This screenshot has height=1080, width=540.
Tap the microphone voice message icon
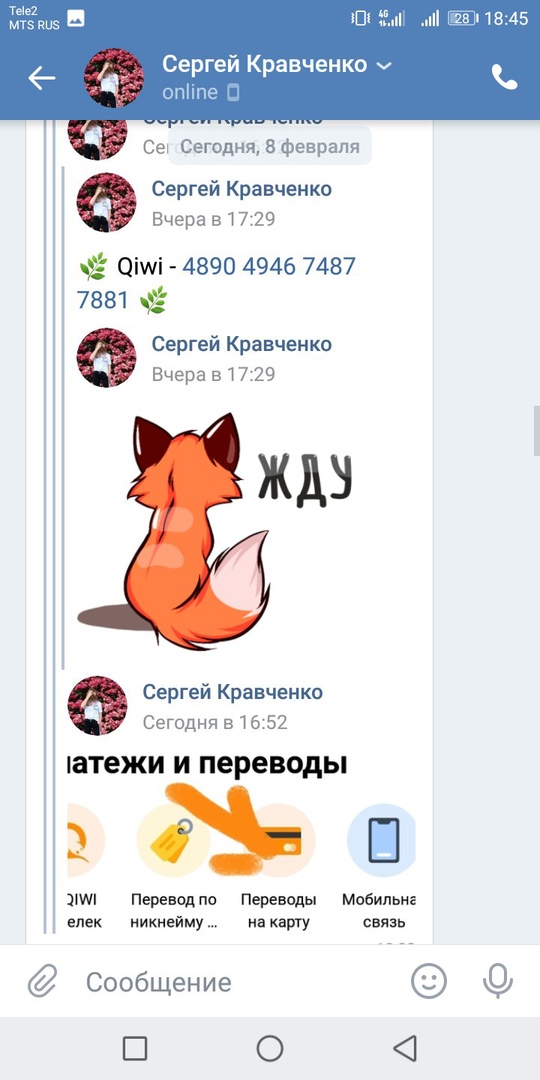[x=497, y=981]
